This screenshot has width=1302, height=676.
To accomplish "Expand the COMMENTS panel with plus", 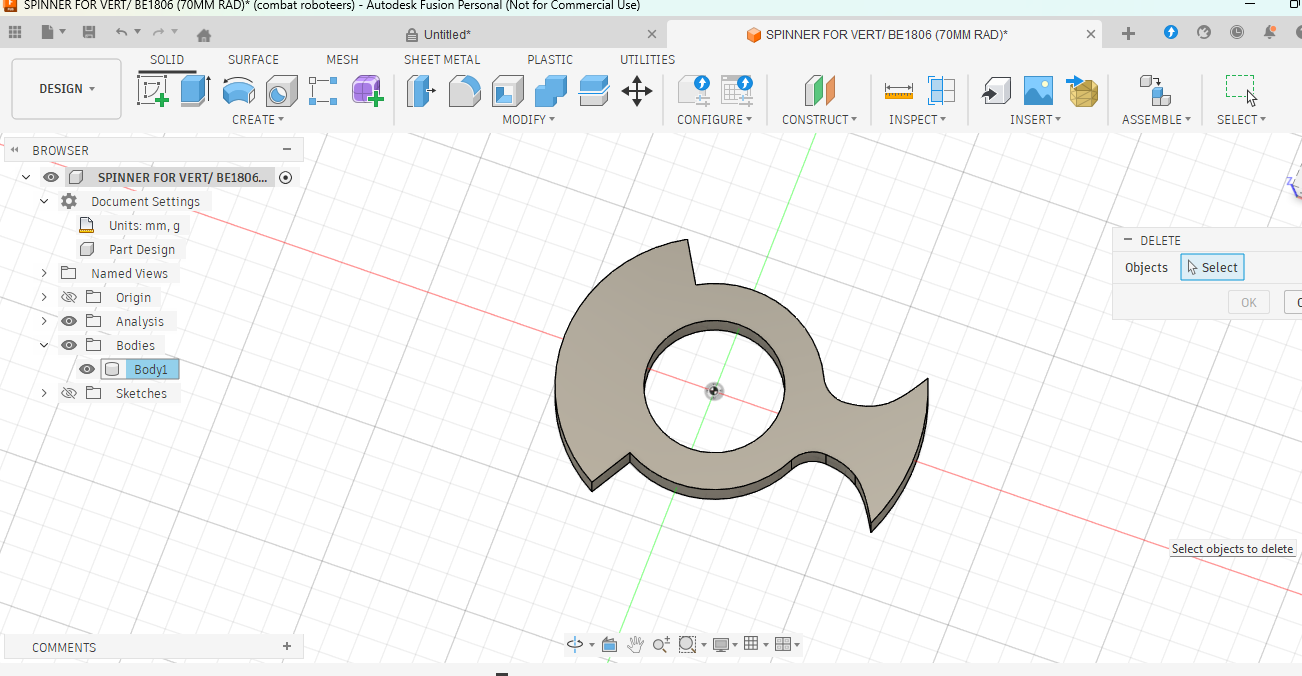I will 287,647.
